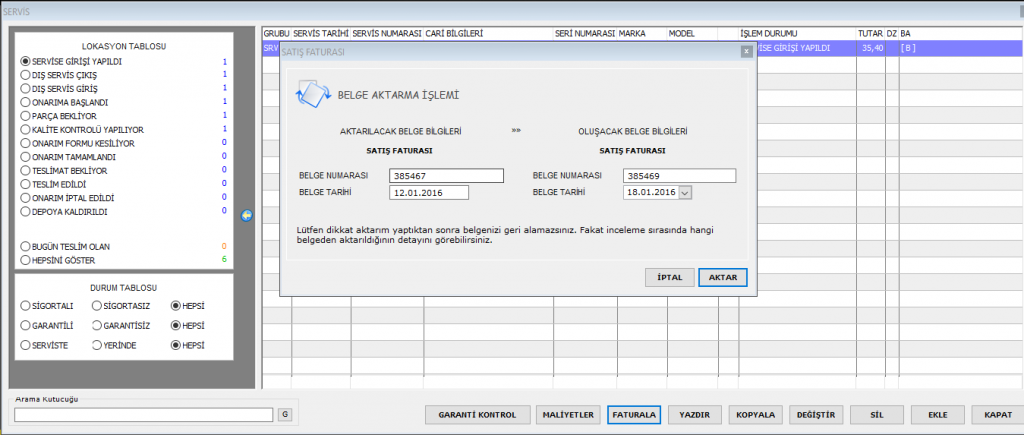Click the Servis Tarihi column header
The width and height of the screenshot is (1024, 435).
(x=320, y=33)
